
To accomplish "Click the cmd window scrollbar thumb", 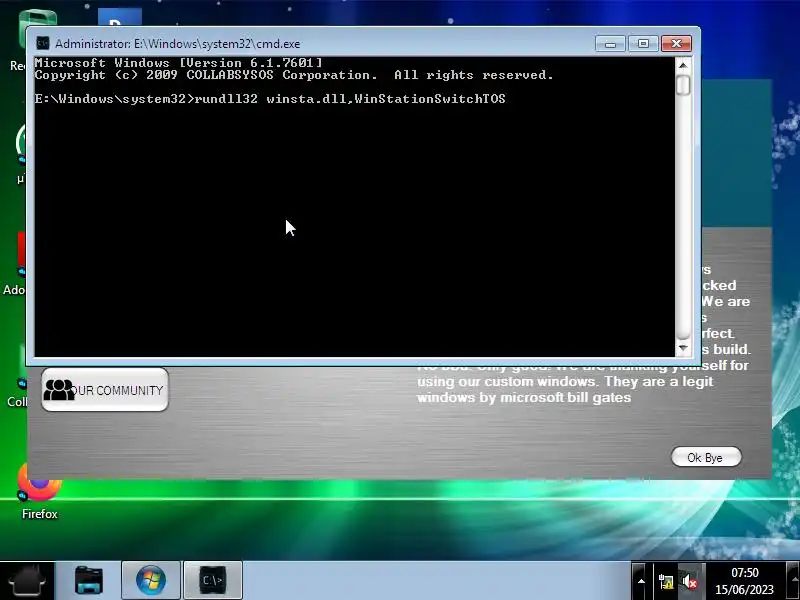I will click(683, 85).
